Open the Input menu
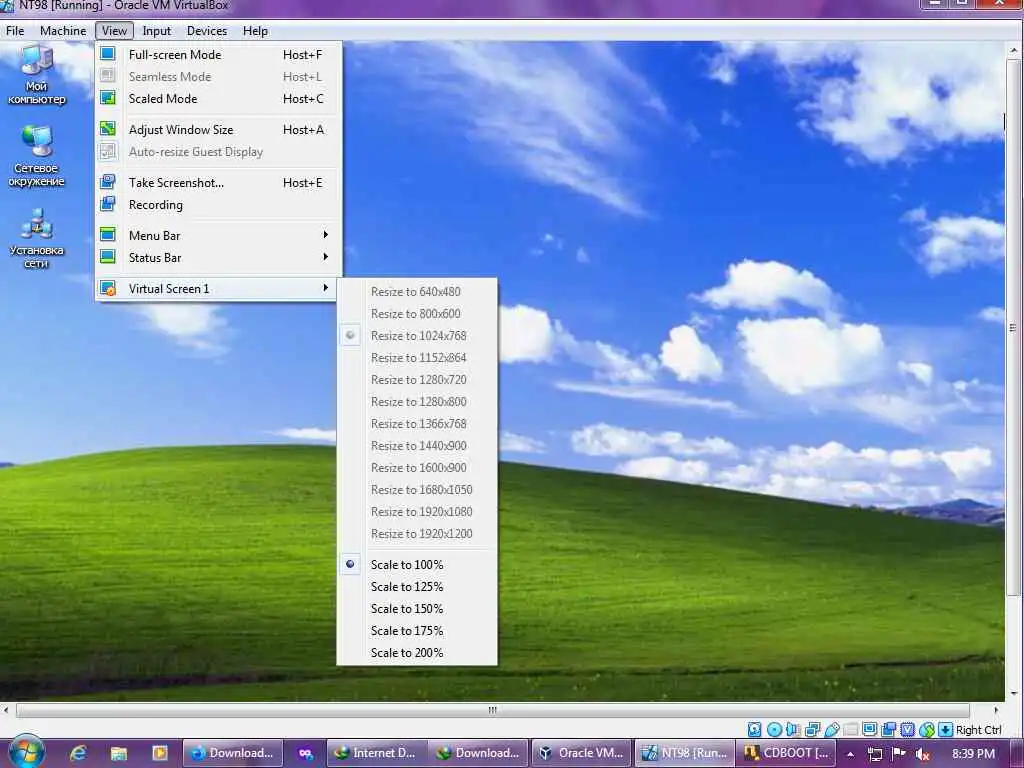Image resolution: width=1024 pixels, height=768 pixels. click(156, 31)
